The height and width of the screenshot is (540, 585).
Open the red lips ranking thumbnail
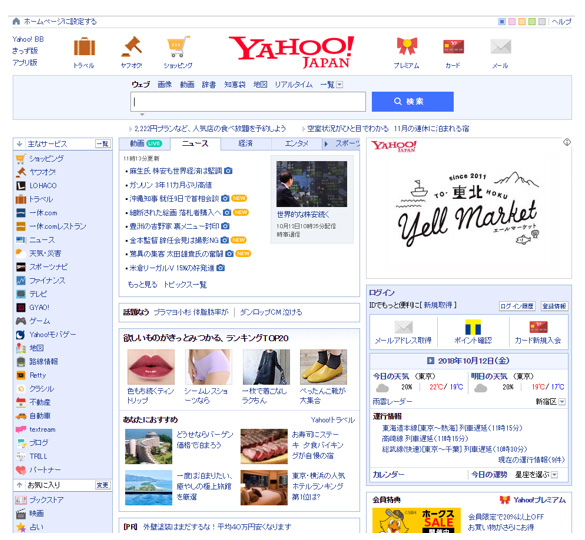[x=151, y=367]
